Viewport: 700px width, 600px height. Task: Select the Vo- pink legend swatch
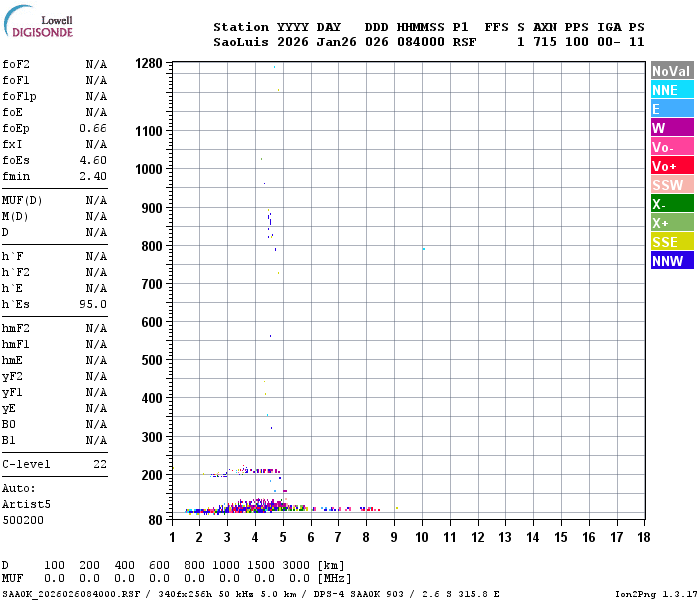point(672,146)
